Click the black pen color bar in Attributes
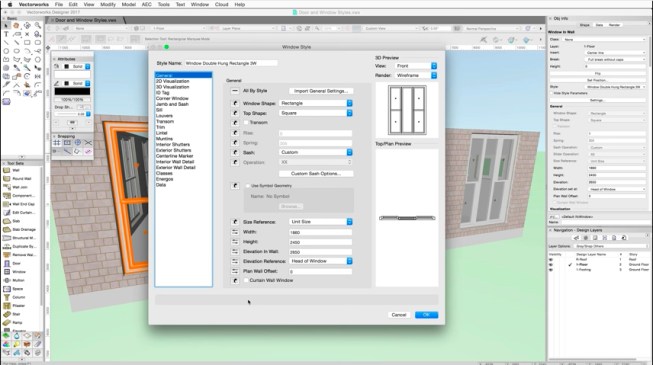 72,91
